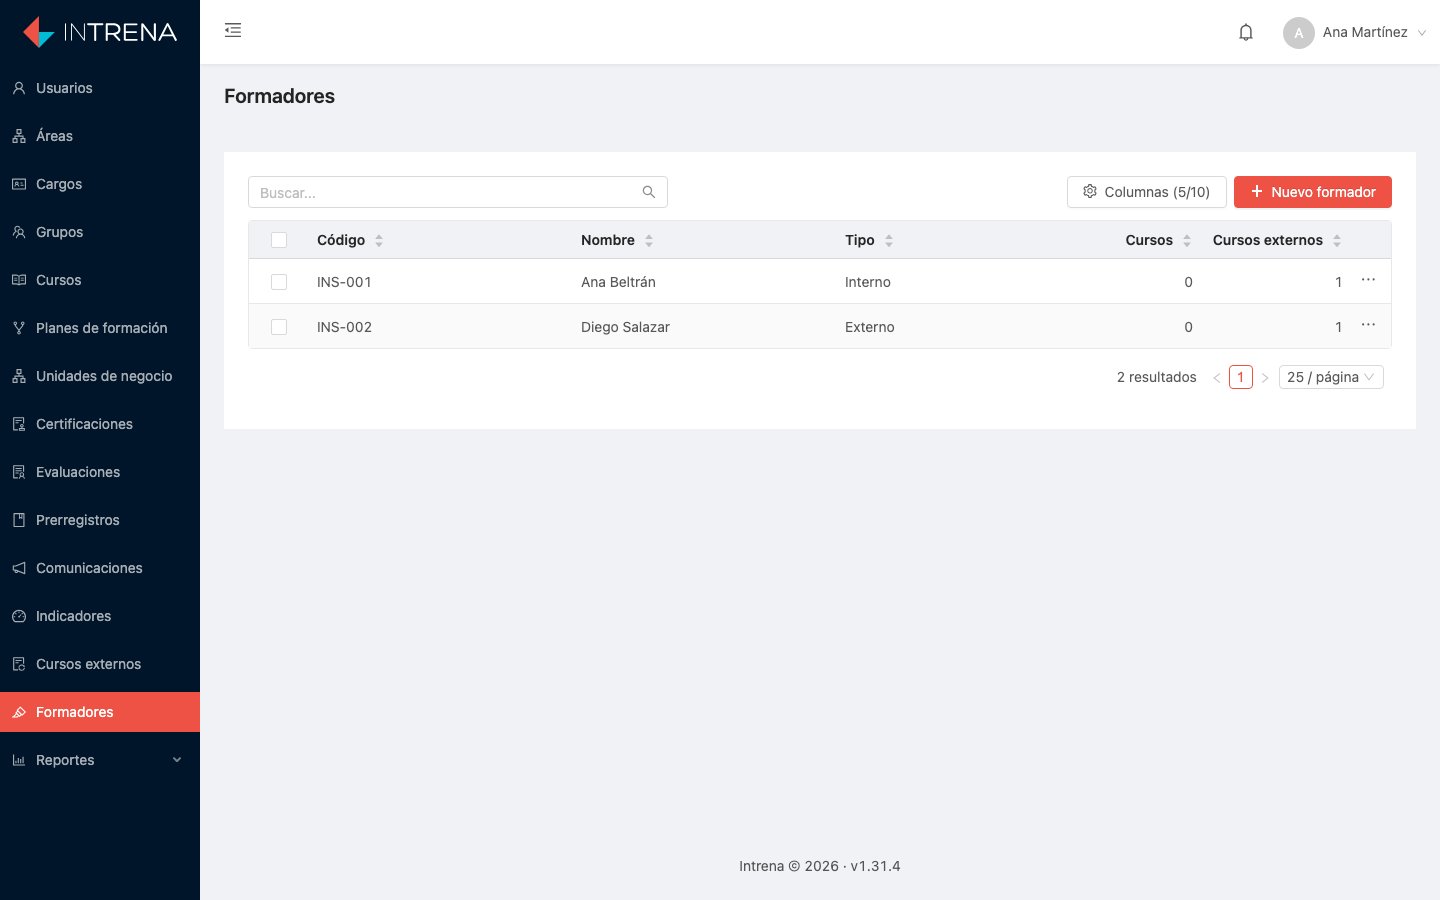Open the three-dots menu for INS-002

point(1368,325)
